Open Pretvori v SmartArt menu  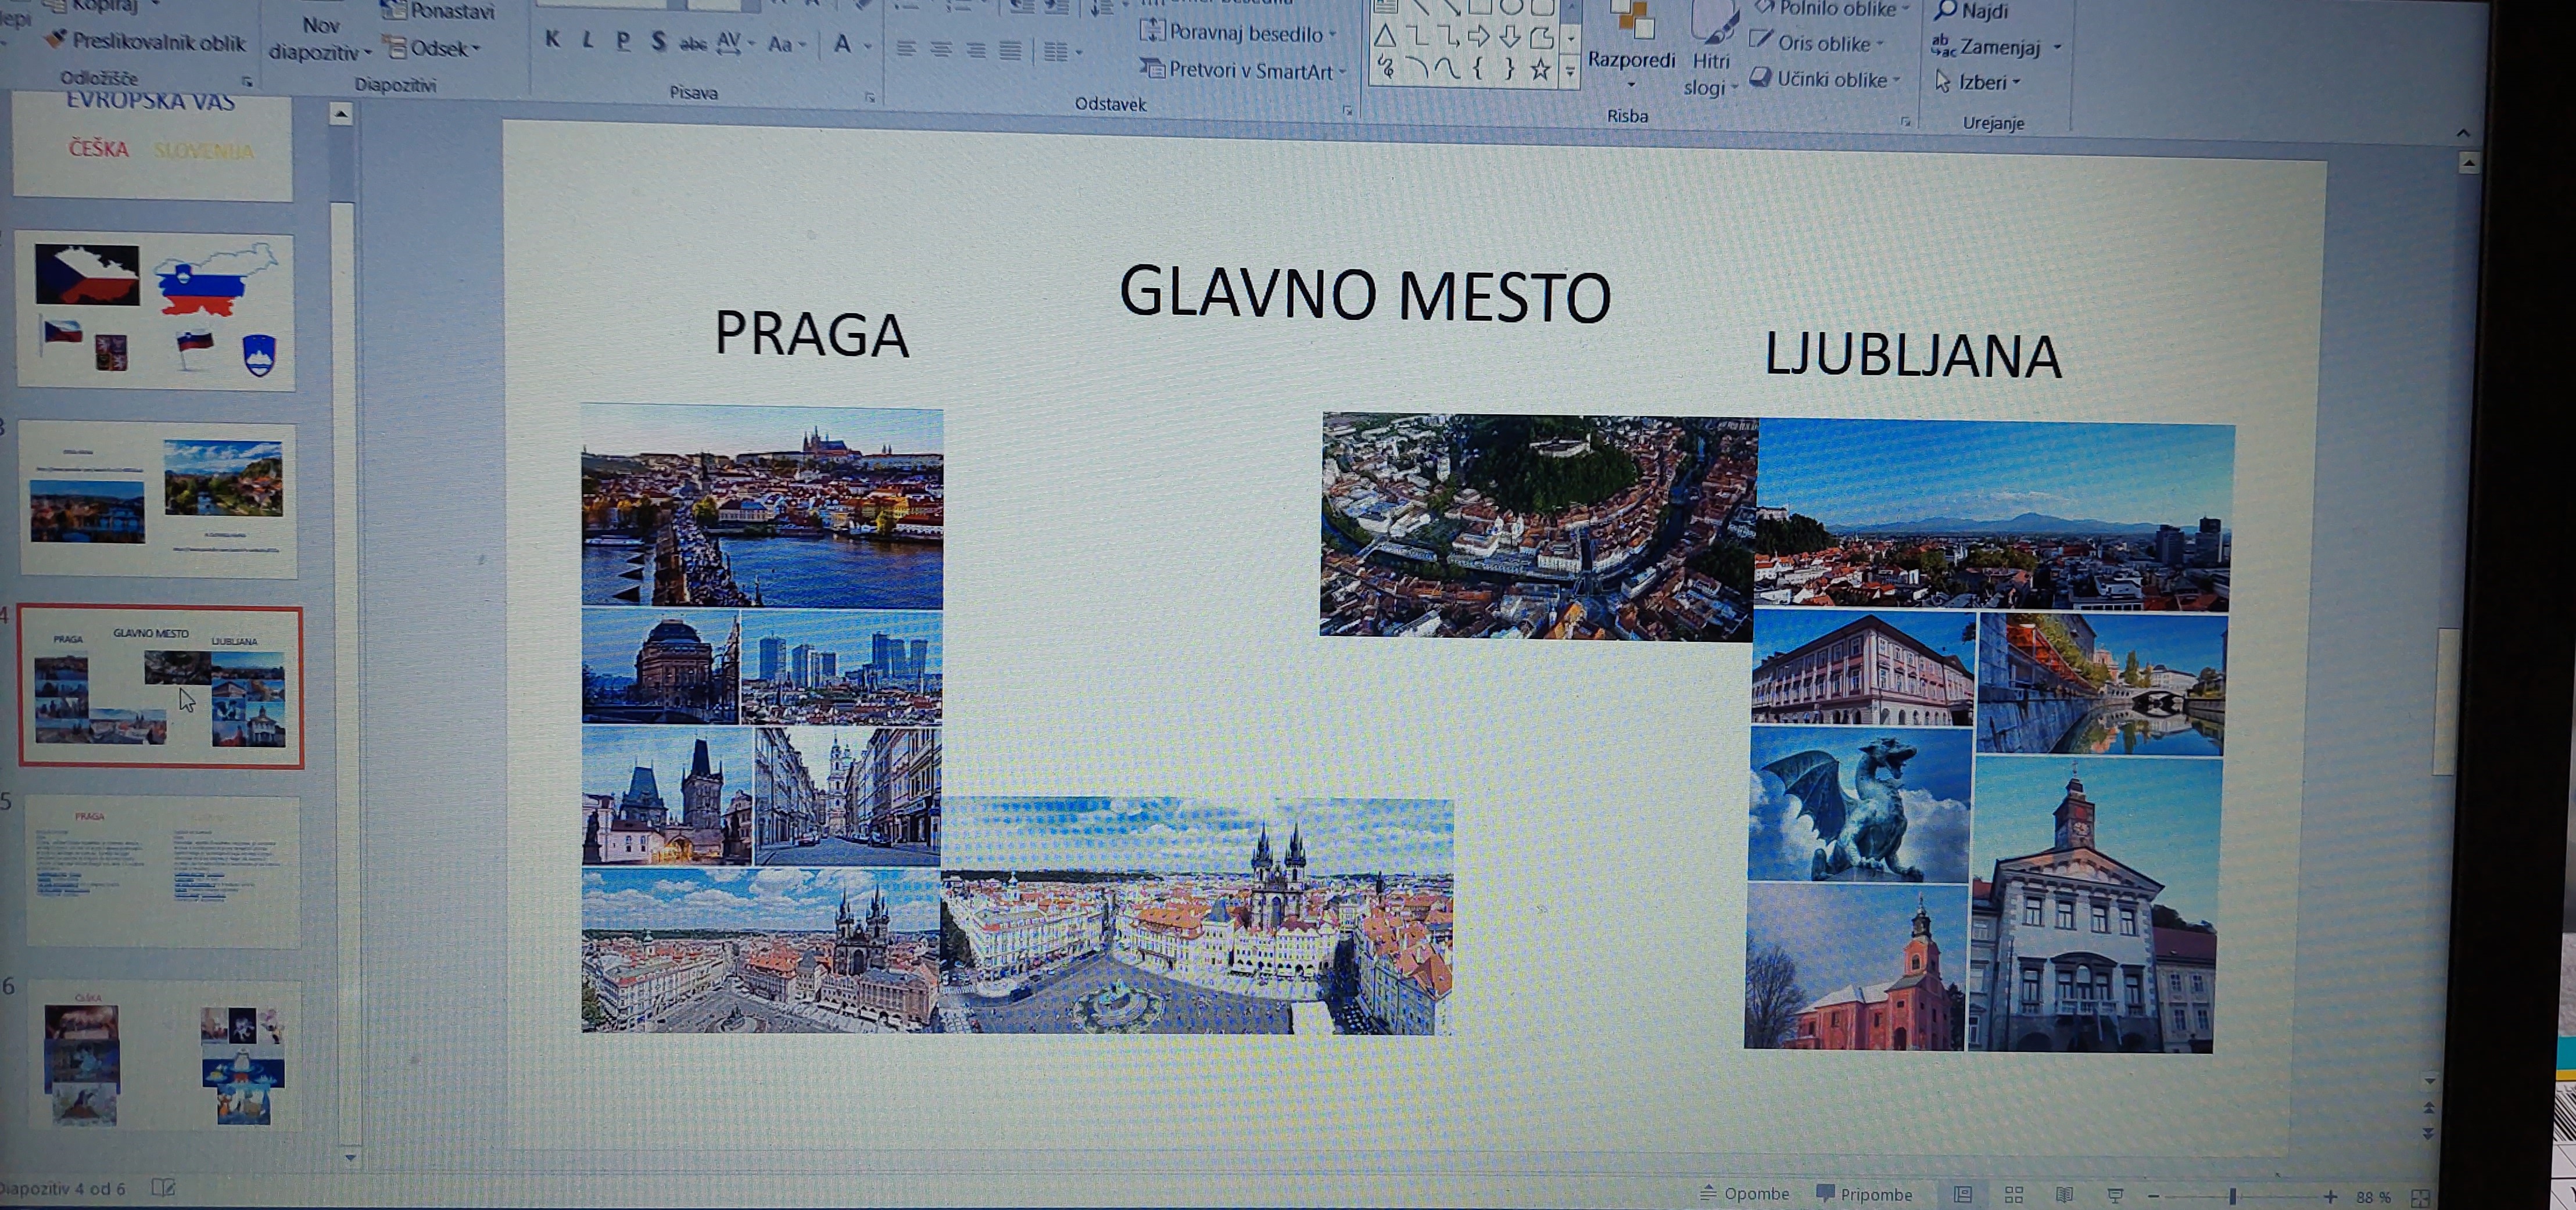tap(1243, 70)
